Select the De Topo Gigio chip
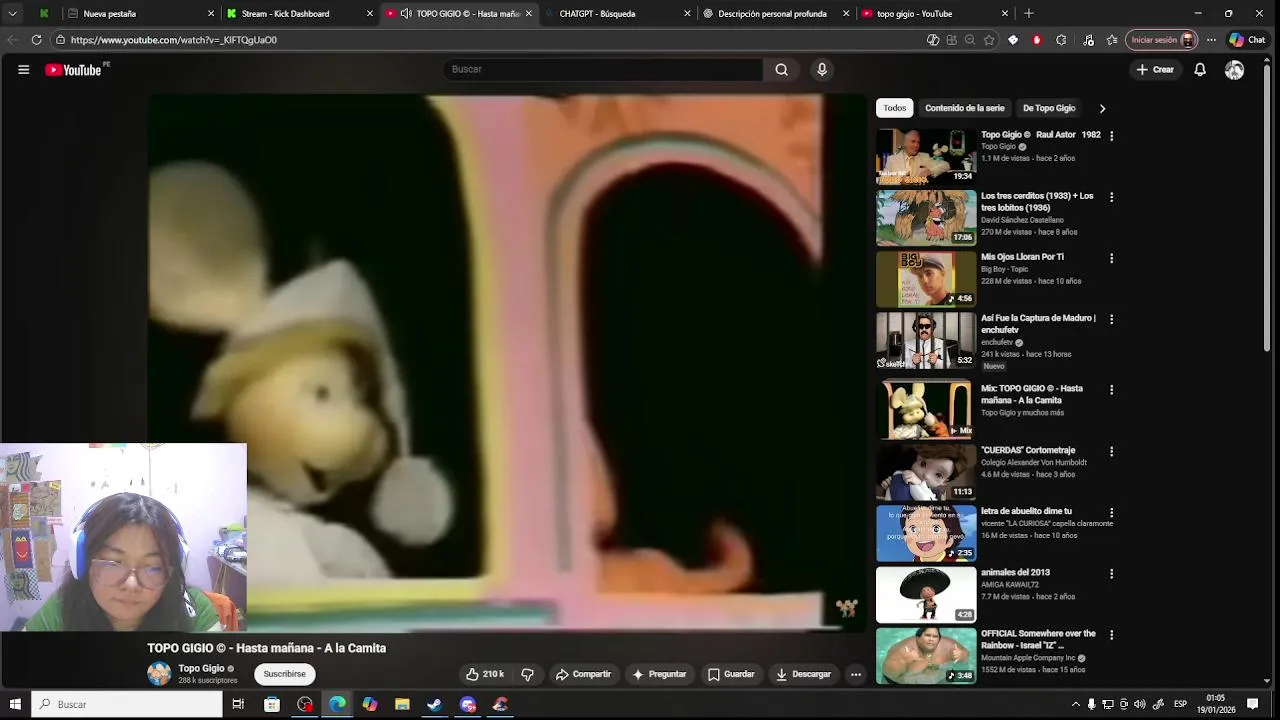Image resolution: width=1280 pixels, height=720 pixels. click(1049, 108)
